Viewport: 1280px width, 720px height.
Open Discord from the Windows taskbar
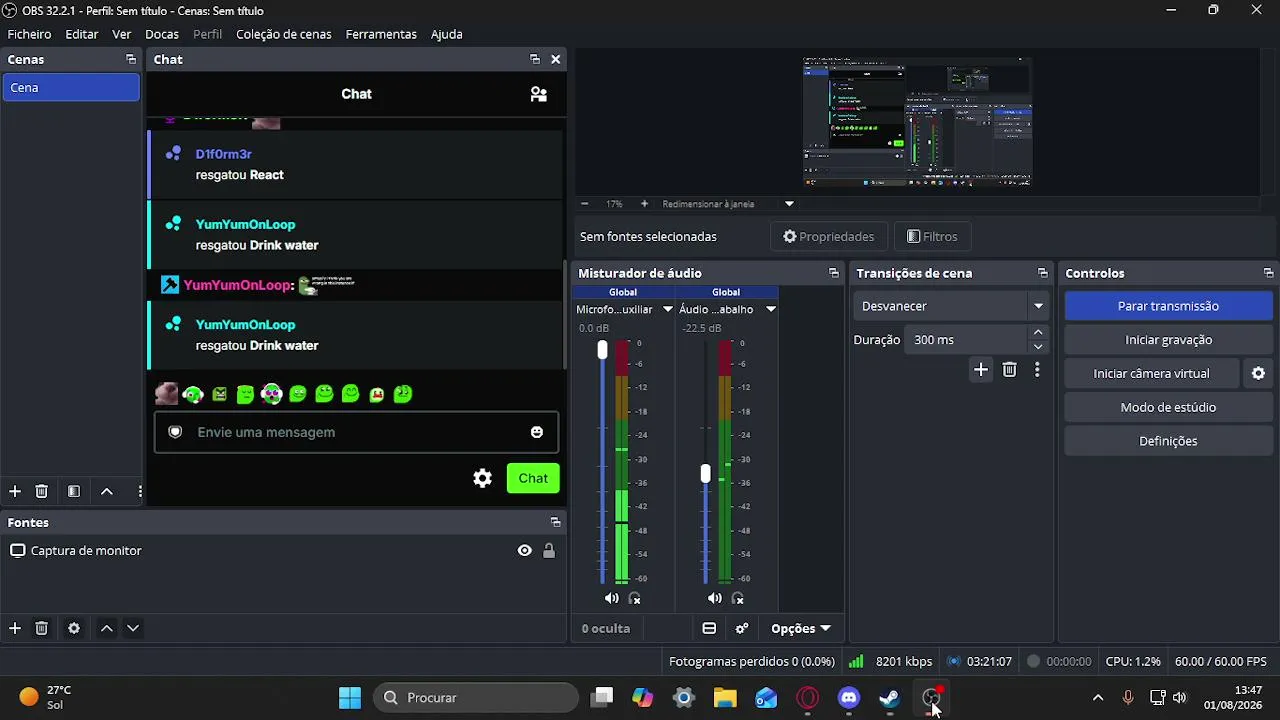[x=849, y=698]
